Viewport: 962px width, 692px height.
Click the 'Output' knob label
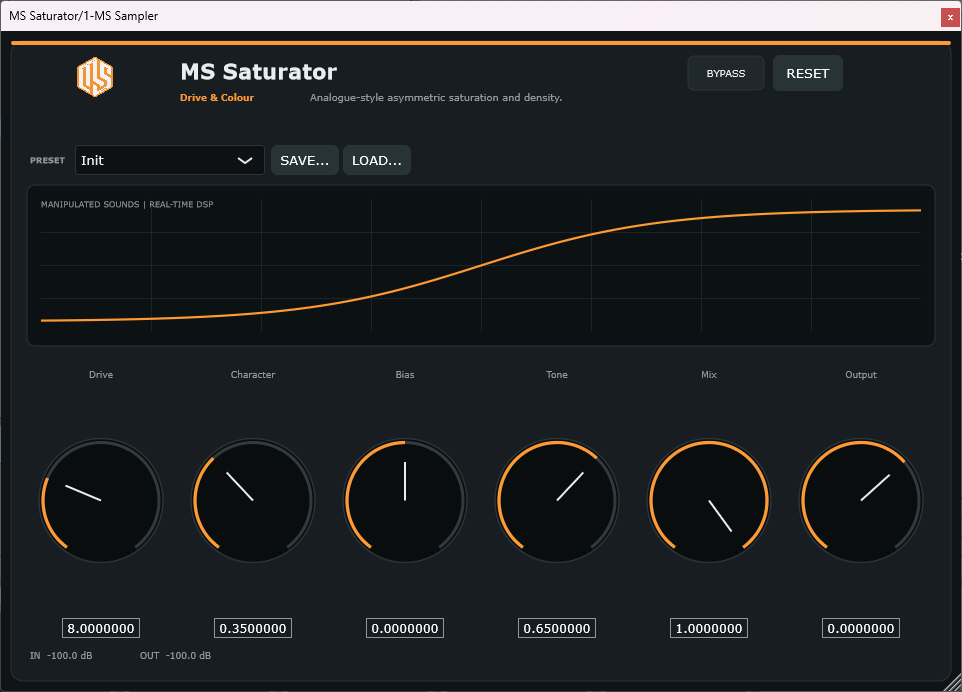coord(861,375)
